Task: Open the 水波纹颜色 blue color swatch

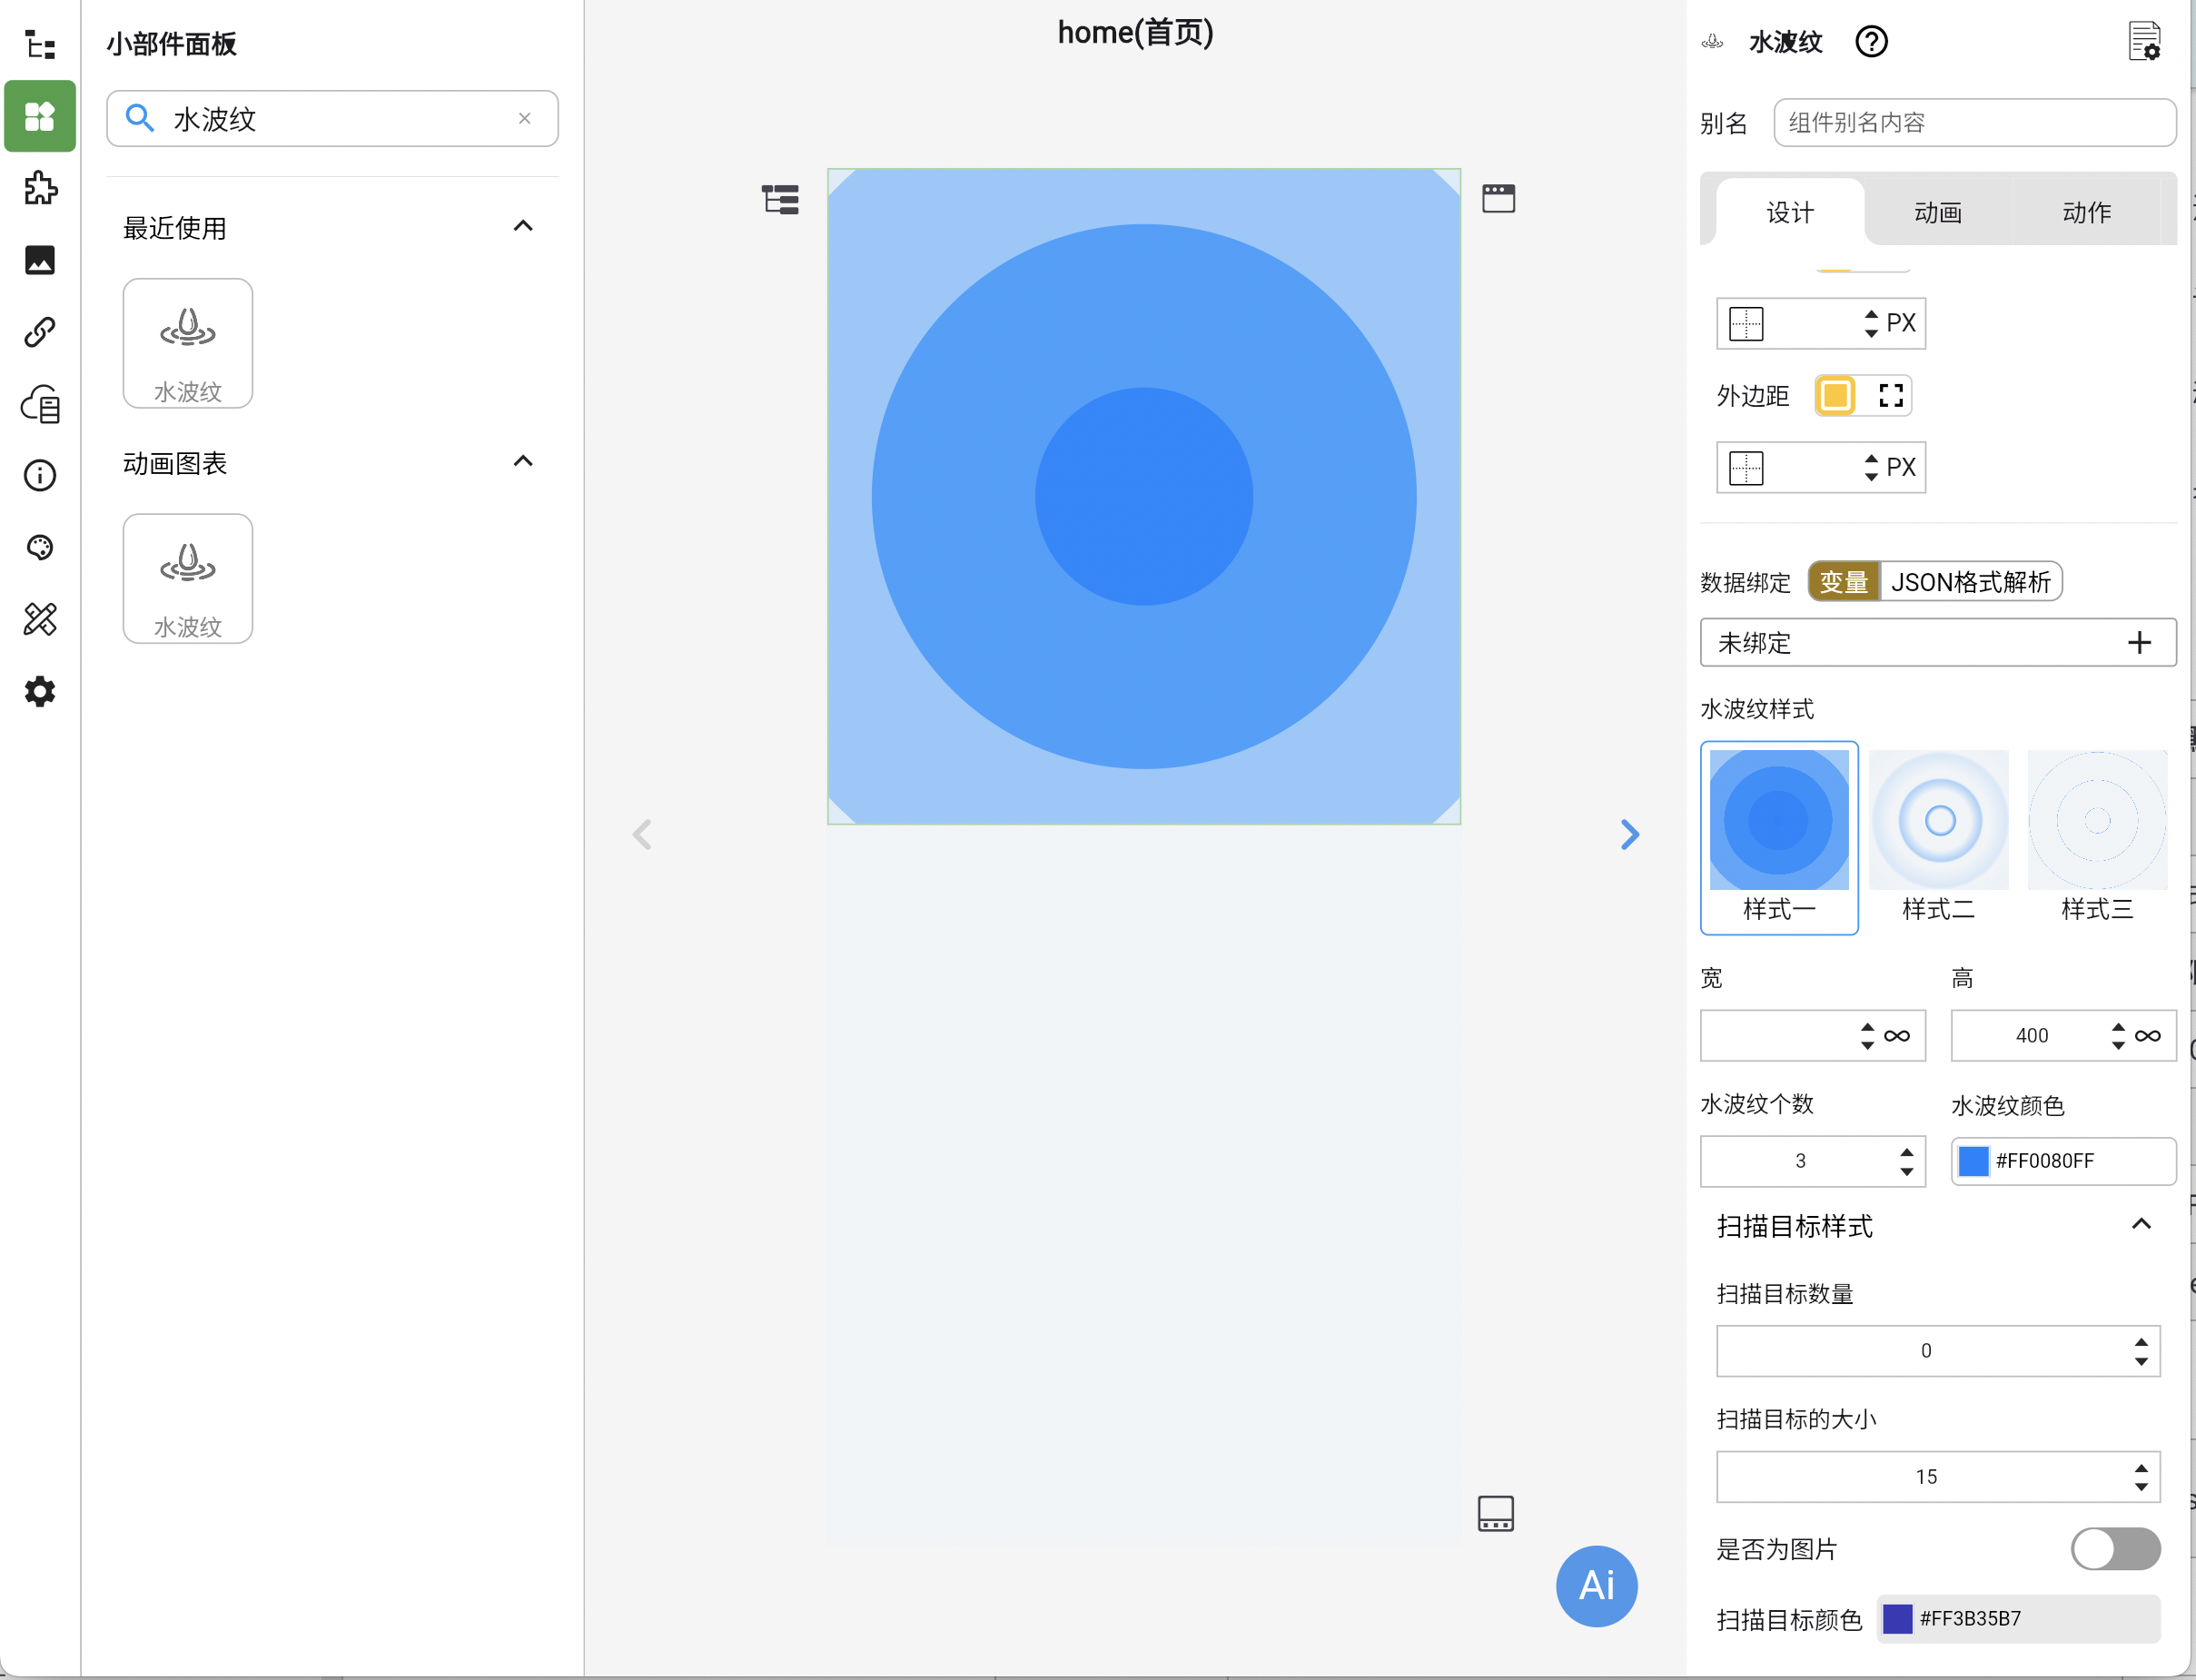Action: 1972,1161
